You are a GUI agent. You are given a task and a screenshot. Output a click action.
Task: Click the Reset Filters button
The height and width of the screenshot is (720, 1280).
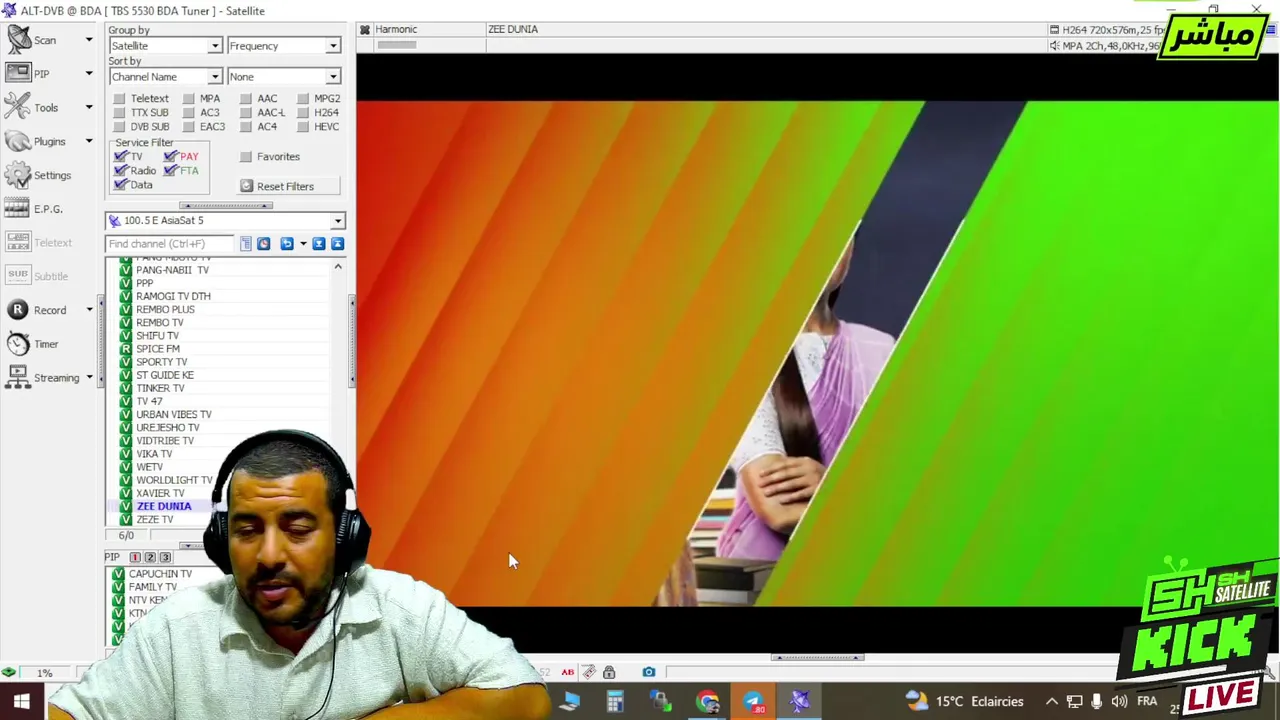pyautogui.click(x=289, y=187)
